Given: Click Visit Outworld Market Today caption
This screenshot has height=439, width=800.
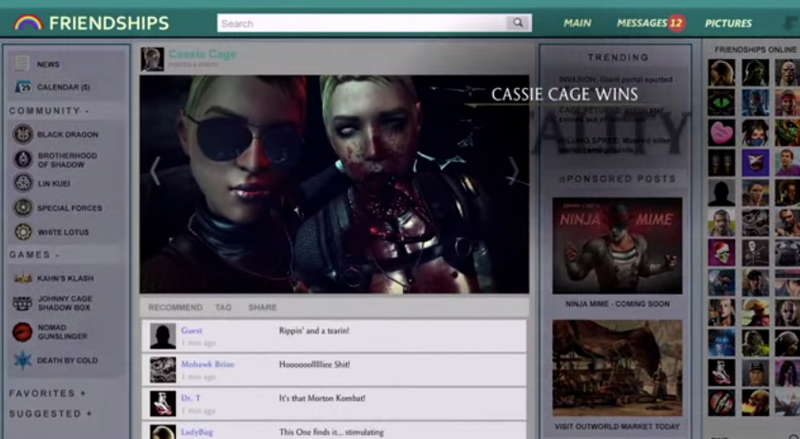Looking at the screenshot, I should [617, 426].
